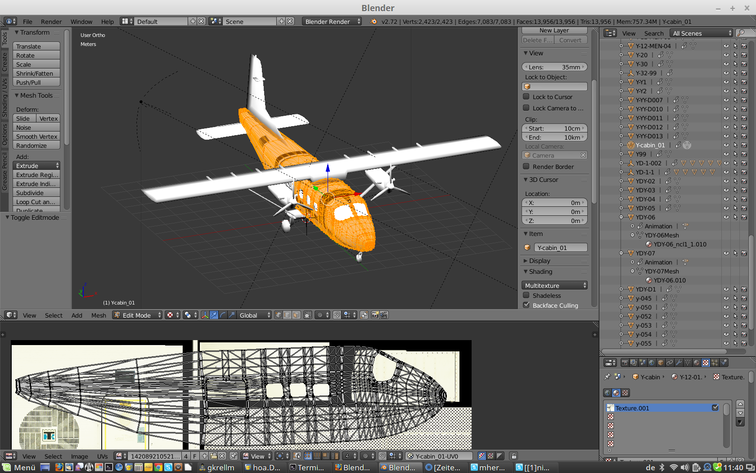Toggle the Backface Culling checkbox
Image resolution: width=756 pixels, height=473 pixels.
coord(527,305)
